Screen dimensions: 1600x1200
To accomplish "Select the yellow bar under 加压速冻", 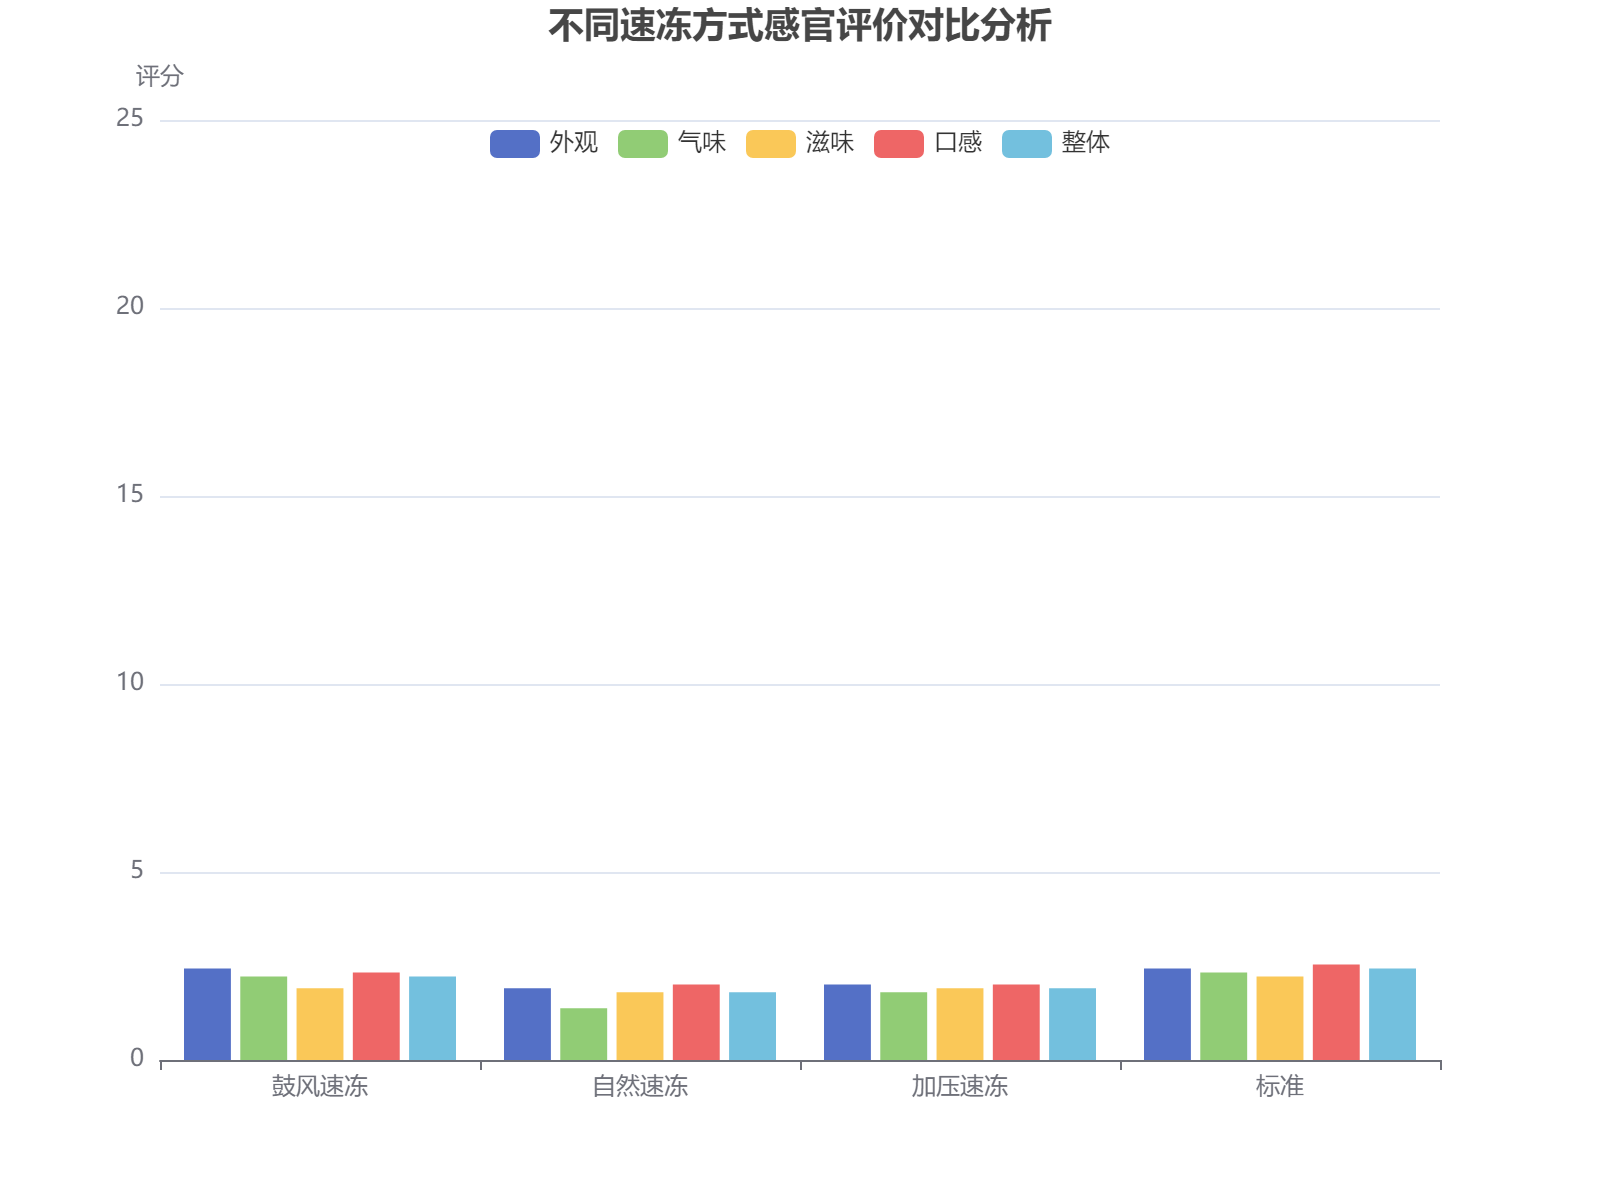I will [x=962, y=1025].
